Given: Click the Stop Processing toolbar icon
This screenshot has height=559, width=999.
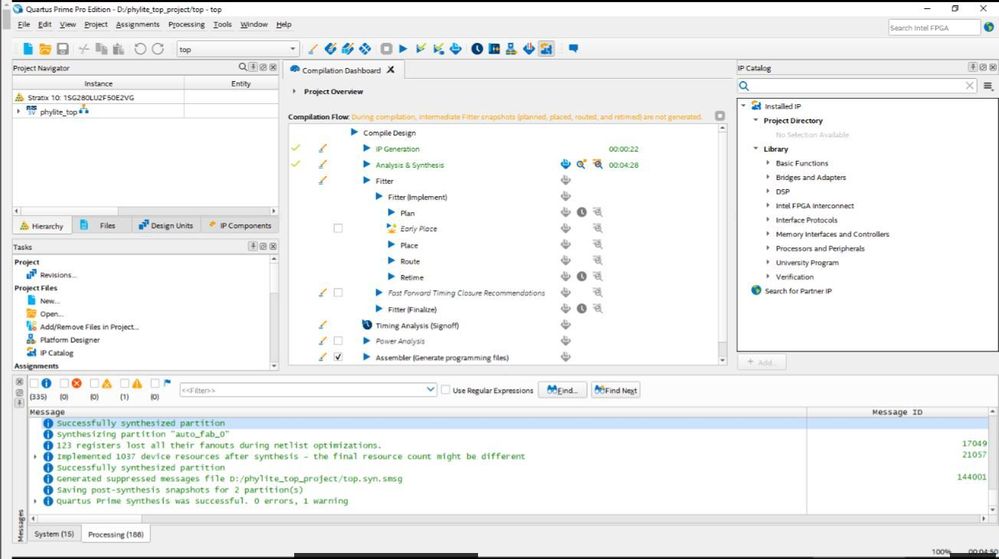Looking at the screenshot, I should (385, 48).
